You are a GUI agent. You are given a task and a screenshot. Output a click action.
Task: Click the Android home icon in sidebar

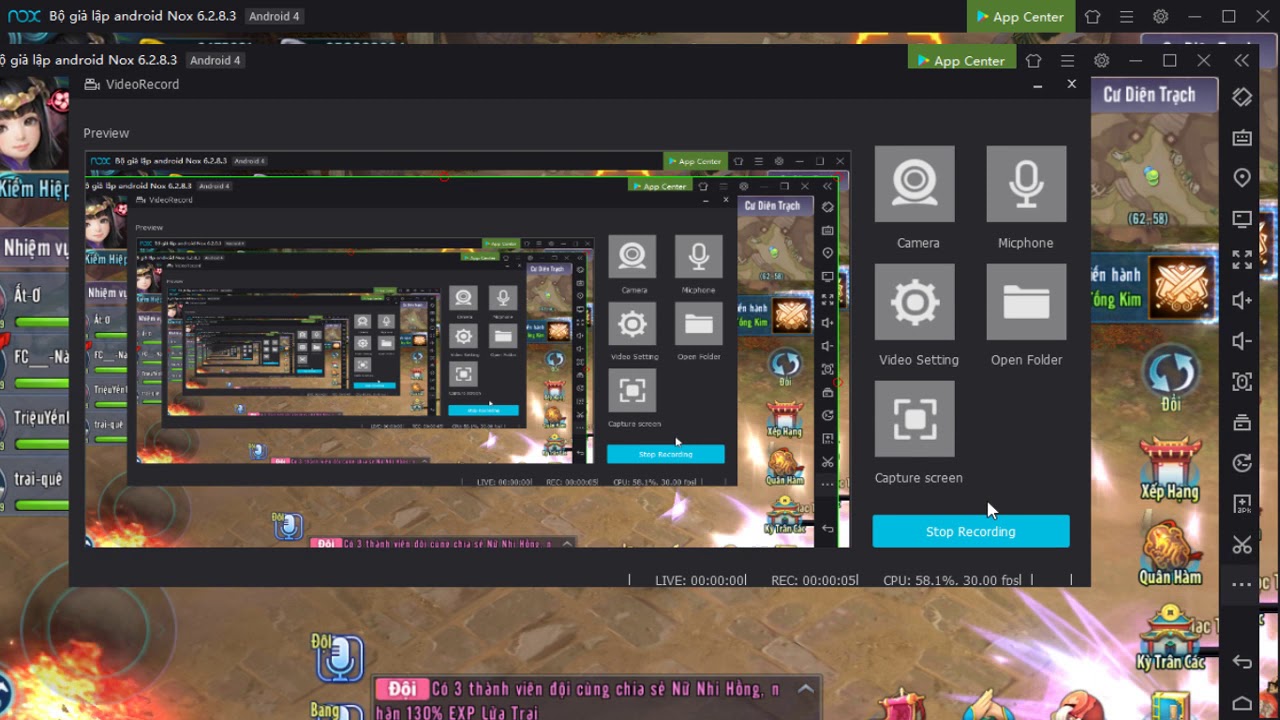coord(1242,702)
